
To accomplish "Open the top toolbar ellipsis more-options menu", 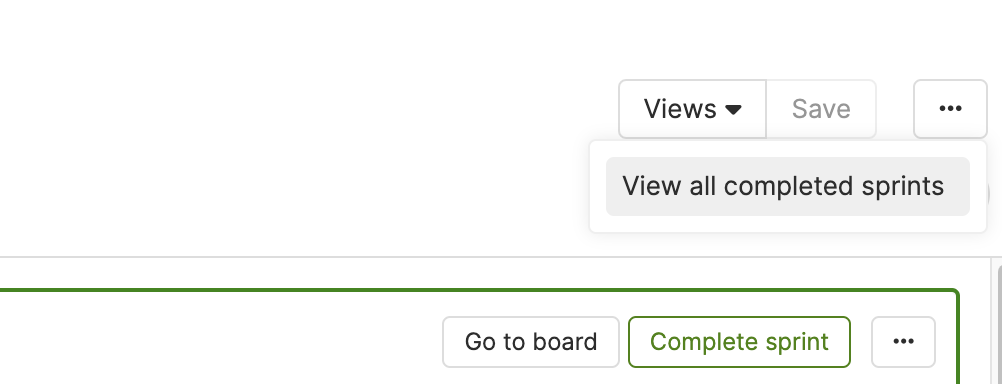I will click(950, 109).
